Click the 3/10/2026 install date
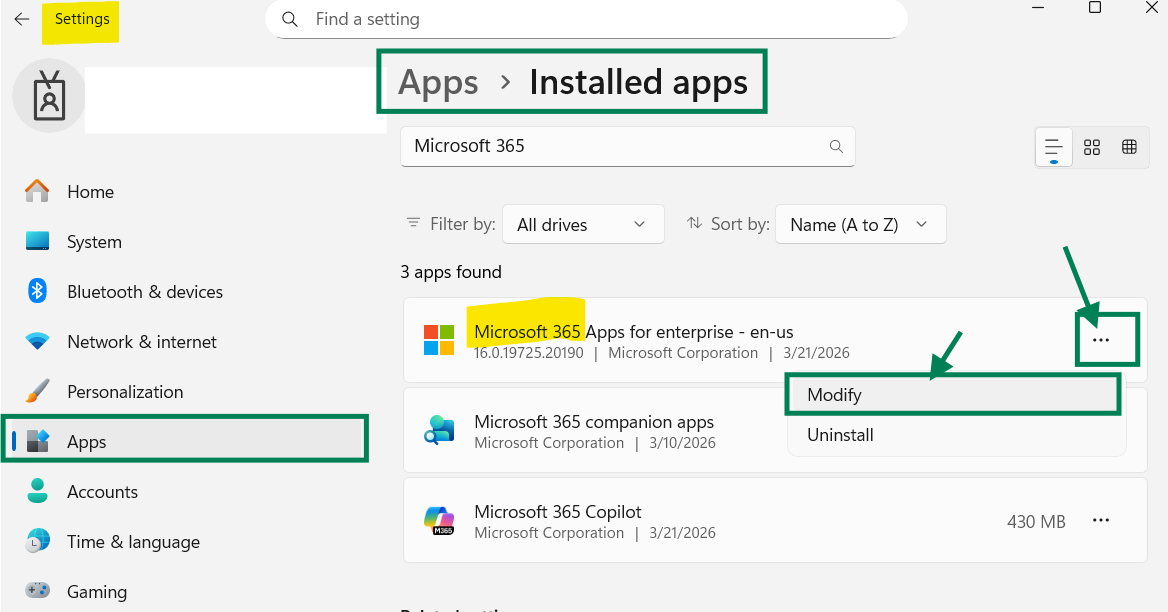 point(682,443)
